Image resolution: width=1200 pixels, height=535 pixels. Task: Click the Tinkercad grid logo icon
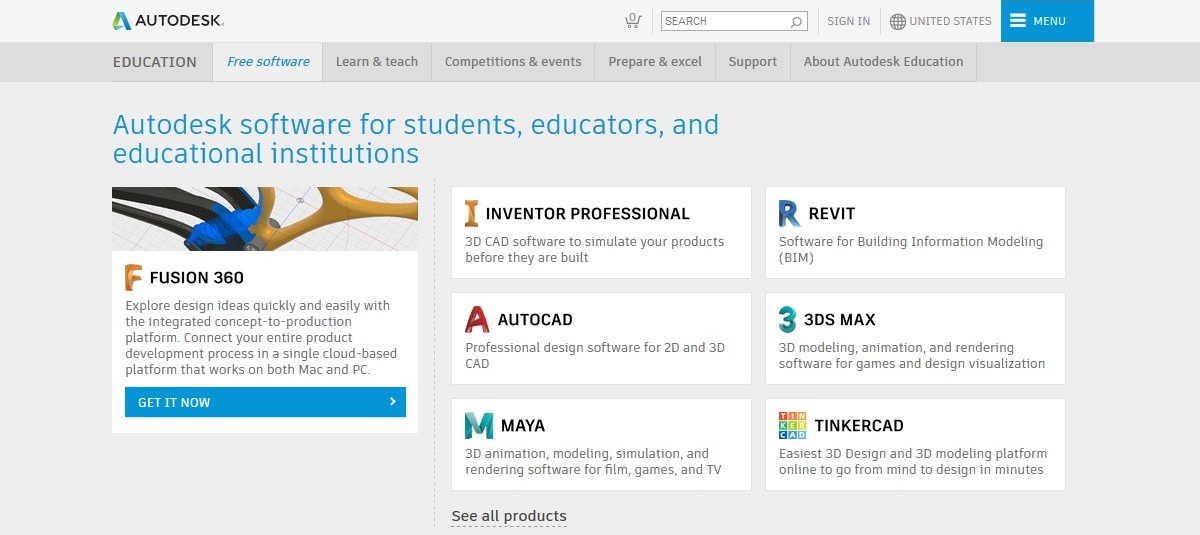click(x=792, y=425)
